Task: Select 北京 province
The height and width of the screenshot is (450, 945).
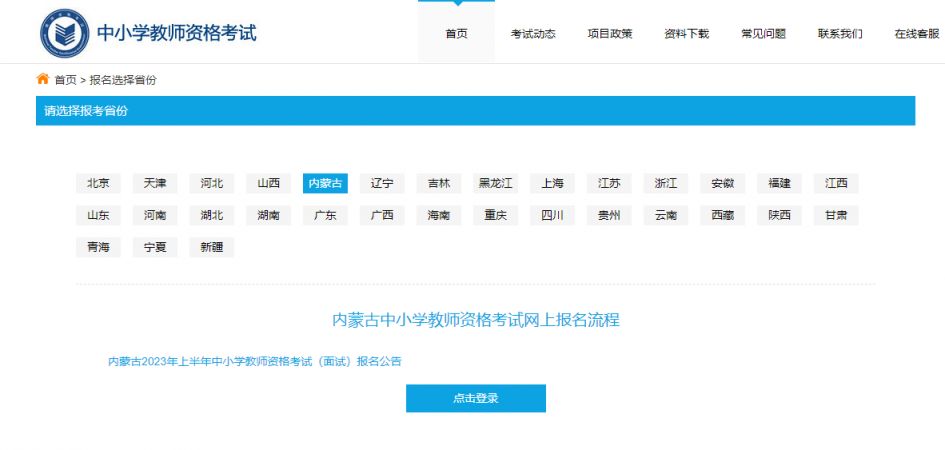Action: tap(98, 183)
